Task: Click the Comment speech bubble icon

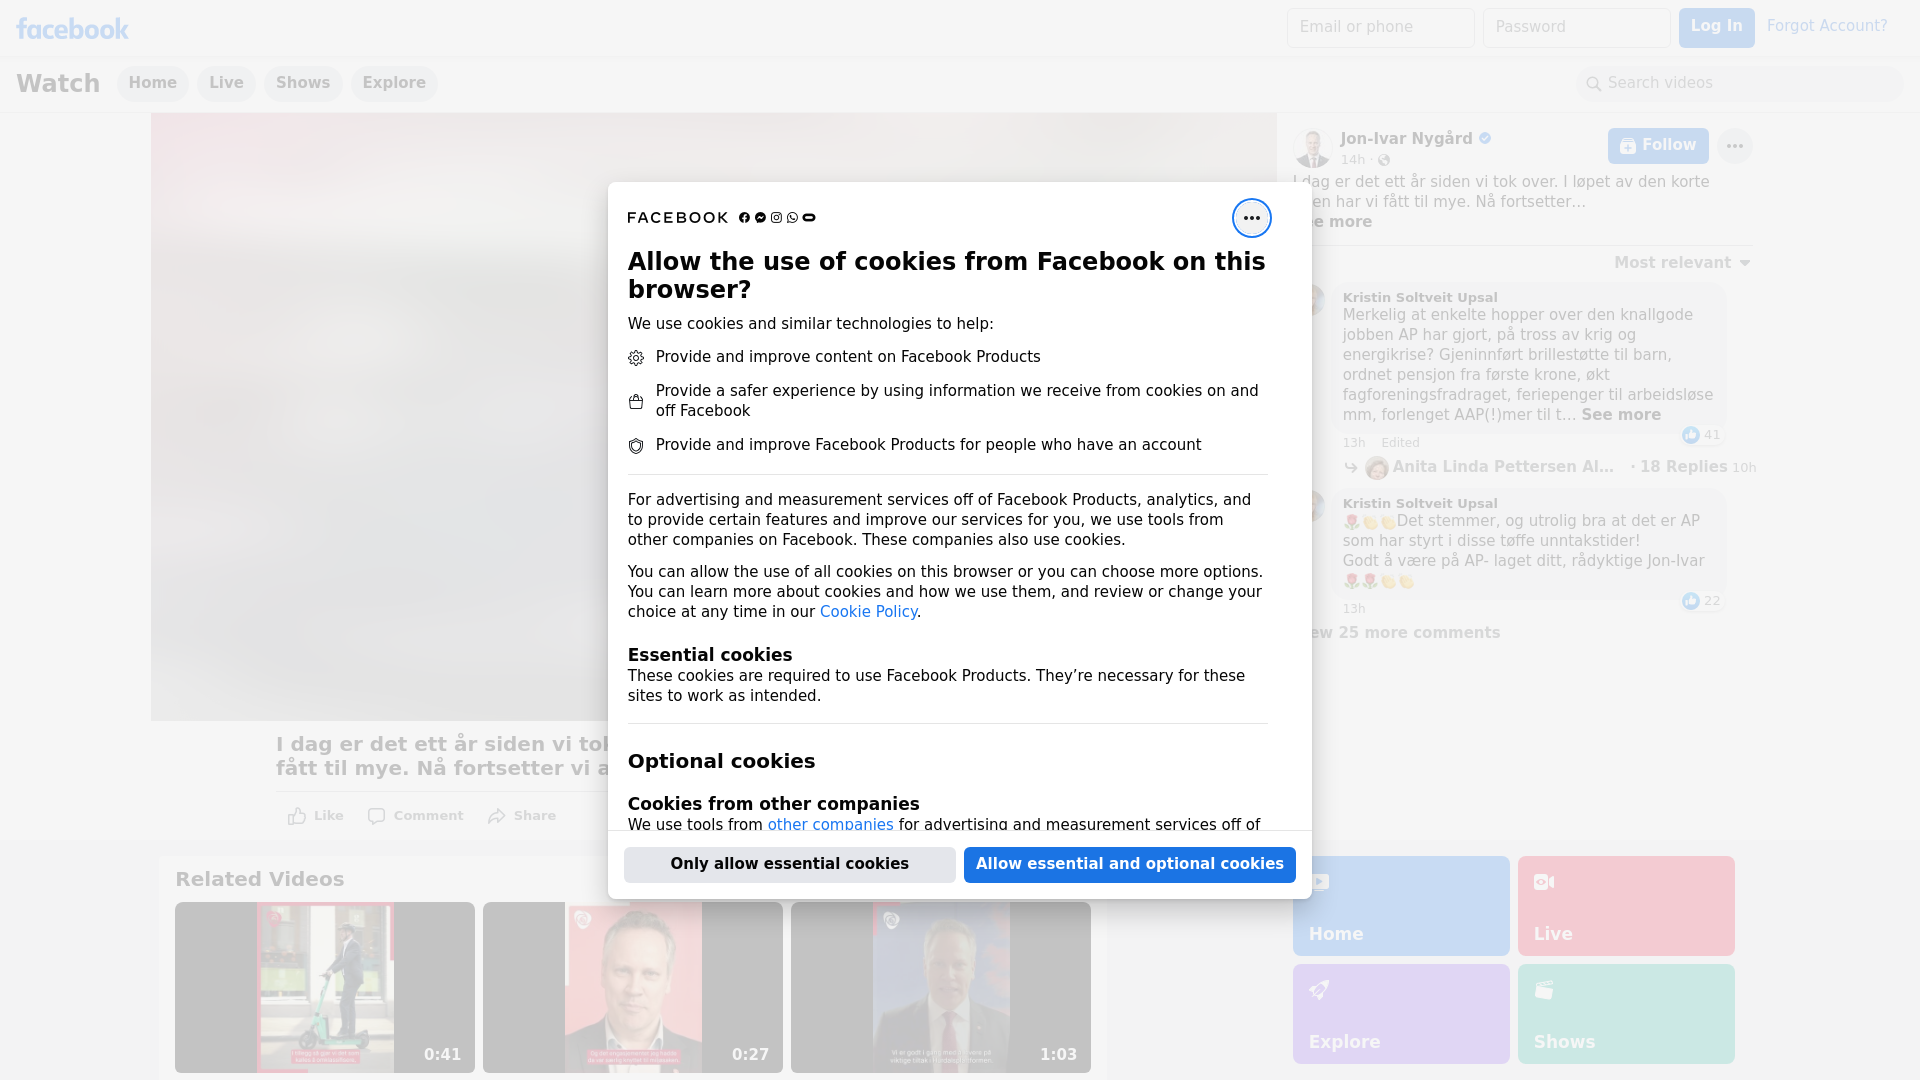Action: 376,816
